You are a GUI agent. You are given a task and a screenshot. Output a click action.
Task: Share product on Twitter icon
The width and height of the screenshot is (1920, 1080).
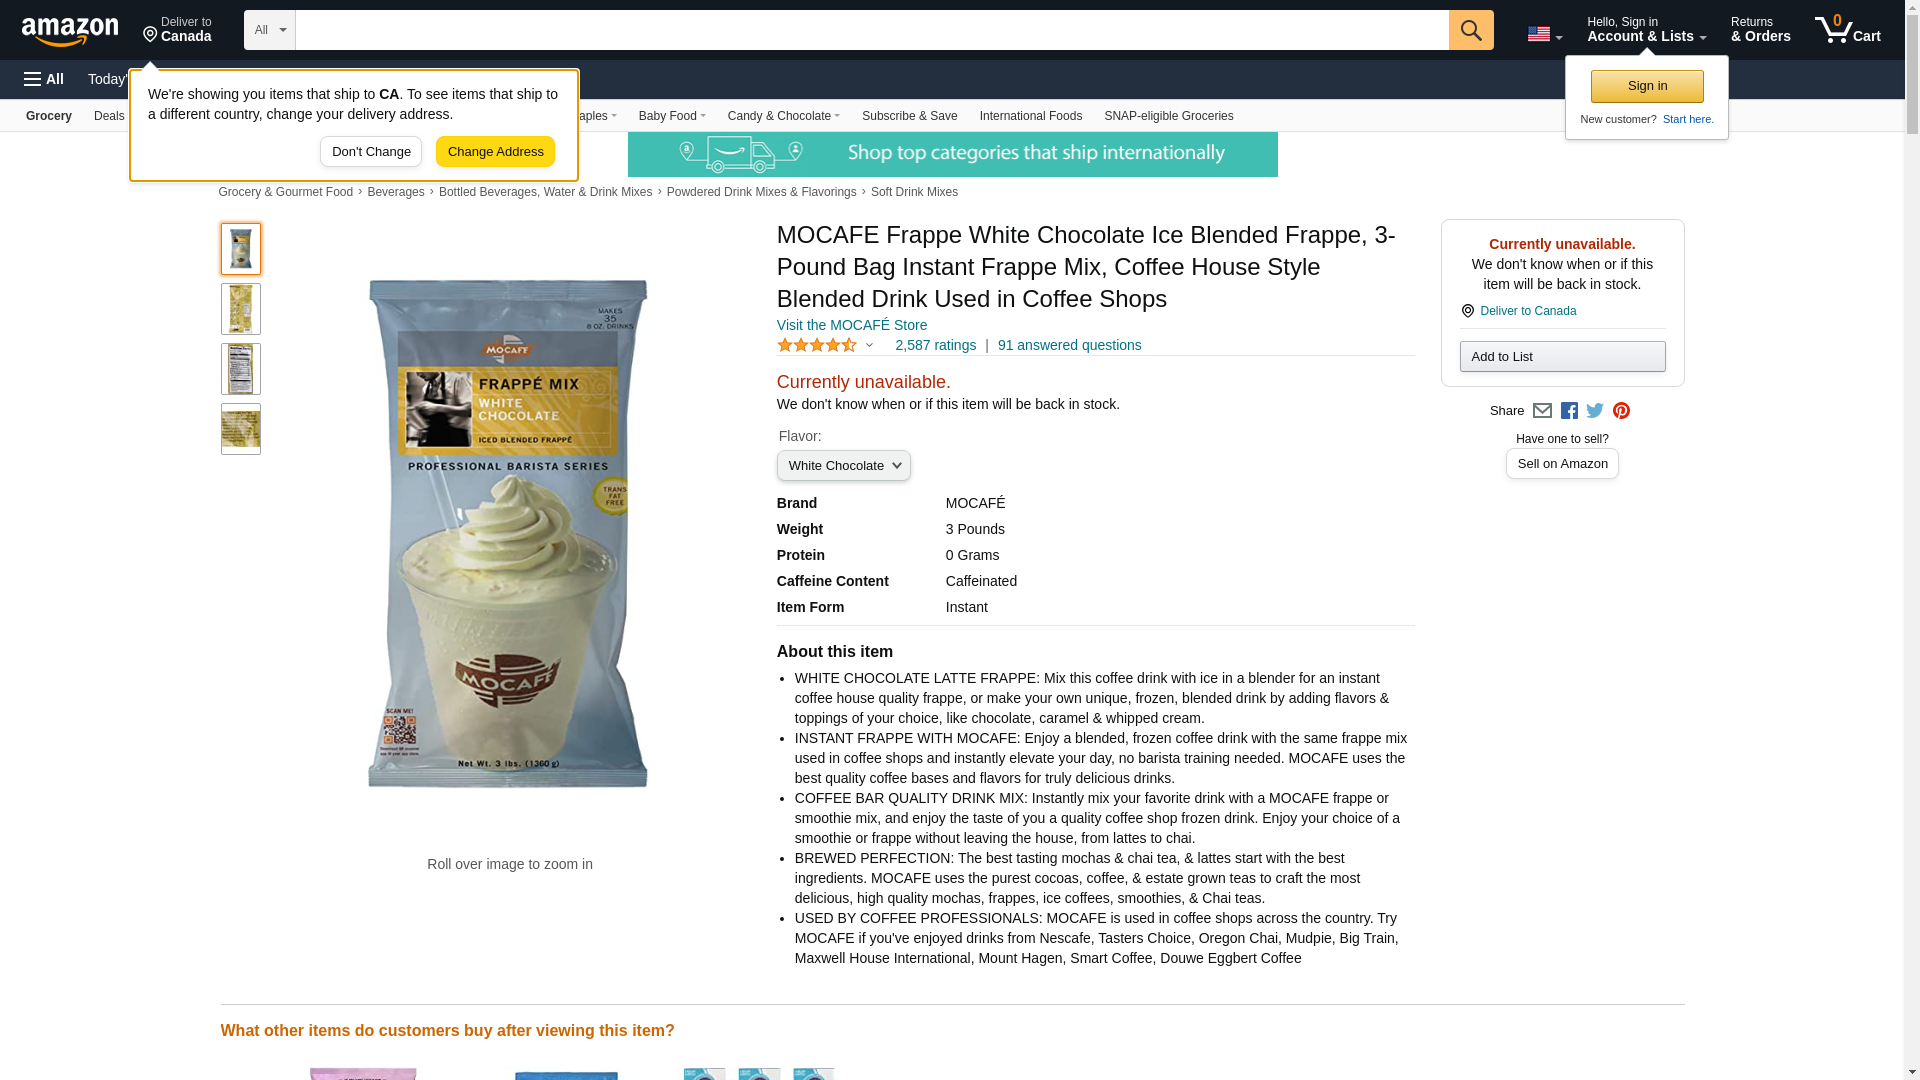coord(1595,411)
